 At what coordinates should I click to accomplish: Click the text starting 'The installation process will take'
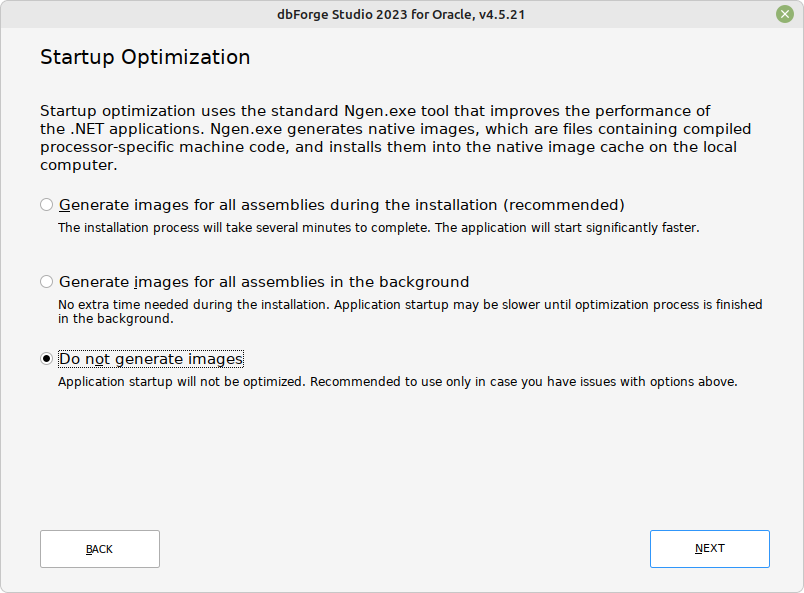click(x=378, y=228)
